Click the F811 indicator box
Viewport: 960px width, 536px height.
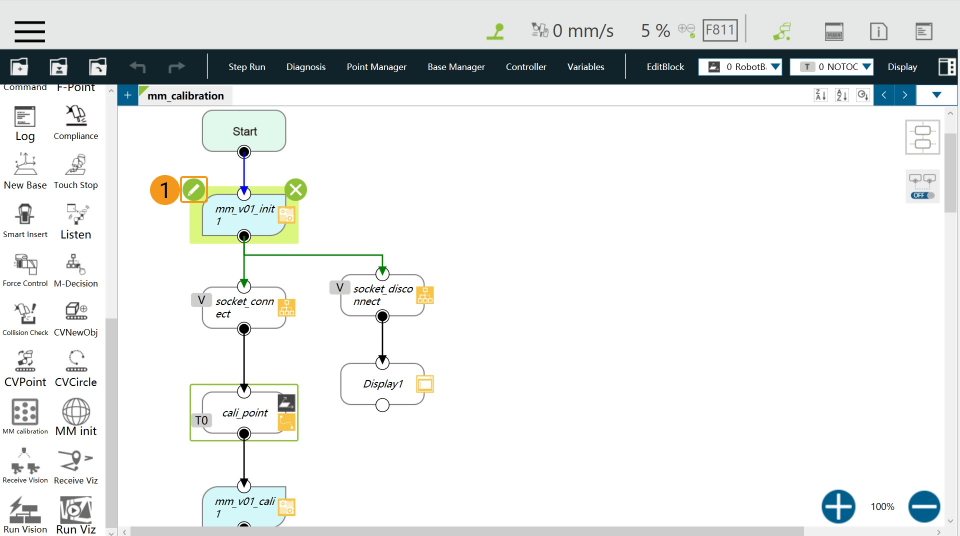coord(720,30)
